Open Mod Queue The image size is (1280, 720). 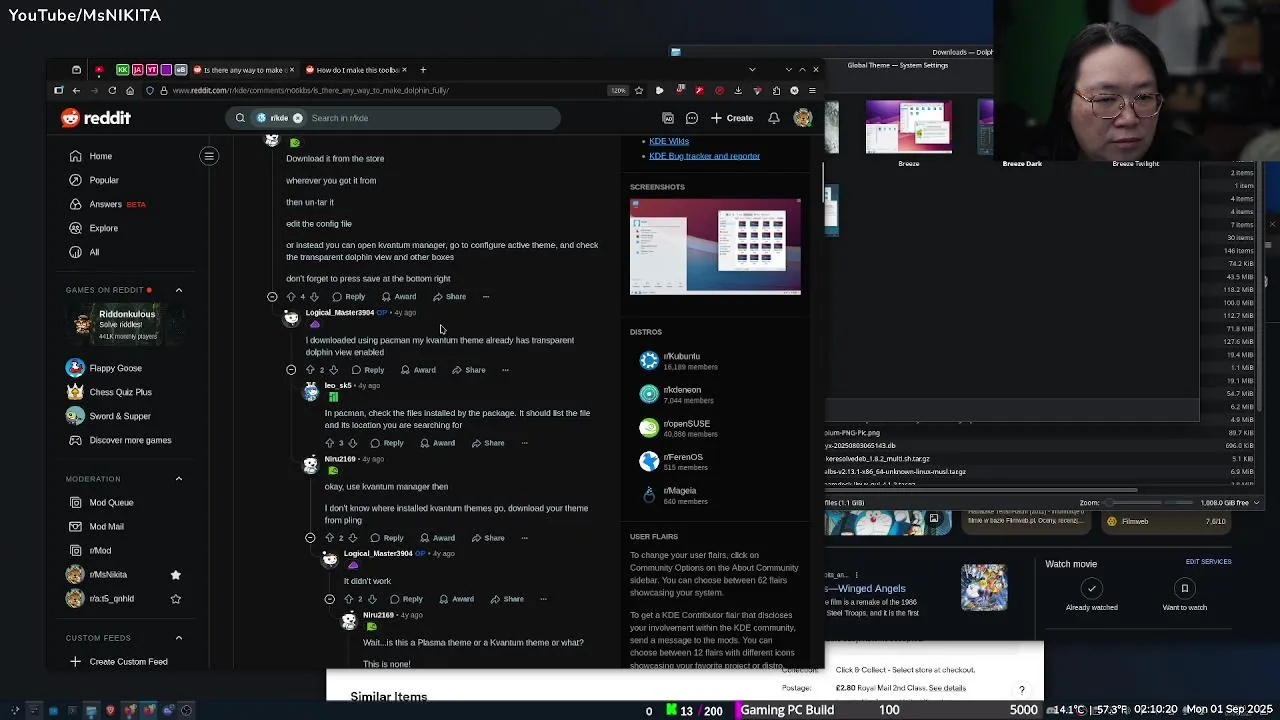100,503
